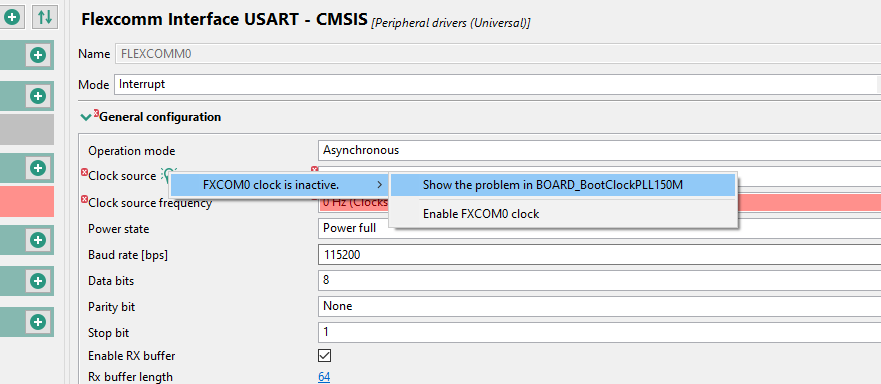Image resolution: width=881 pixels, height=384 pixels.
Task: Click the Peripheral drivers (Universal) subtitle
Action: pyautogui.click(x=451, y=23)
